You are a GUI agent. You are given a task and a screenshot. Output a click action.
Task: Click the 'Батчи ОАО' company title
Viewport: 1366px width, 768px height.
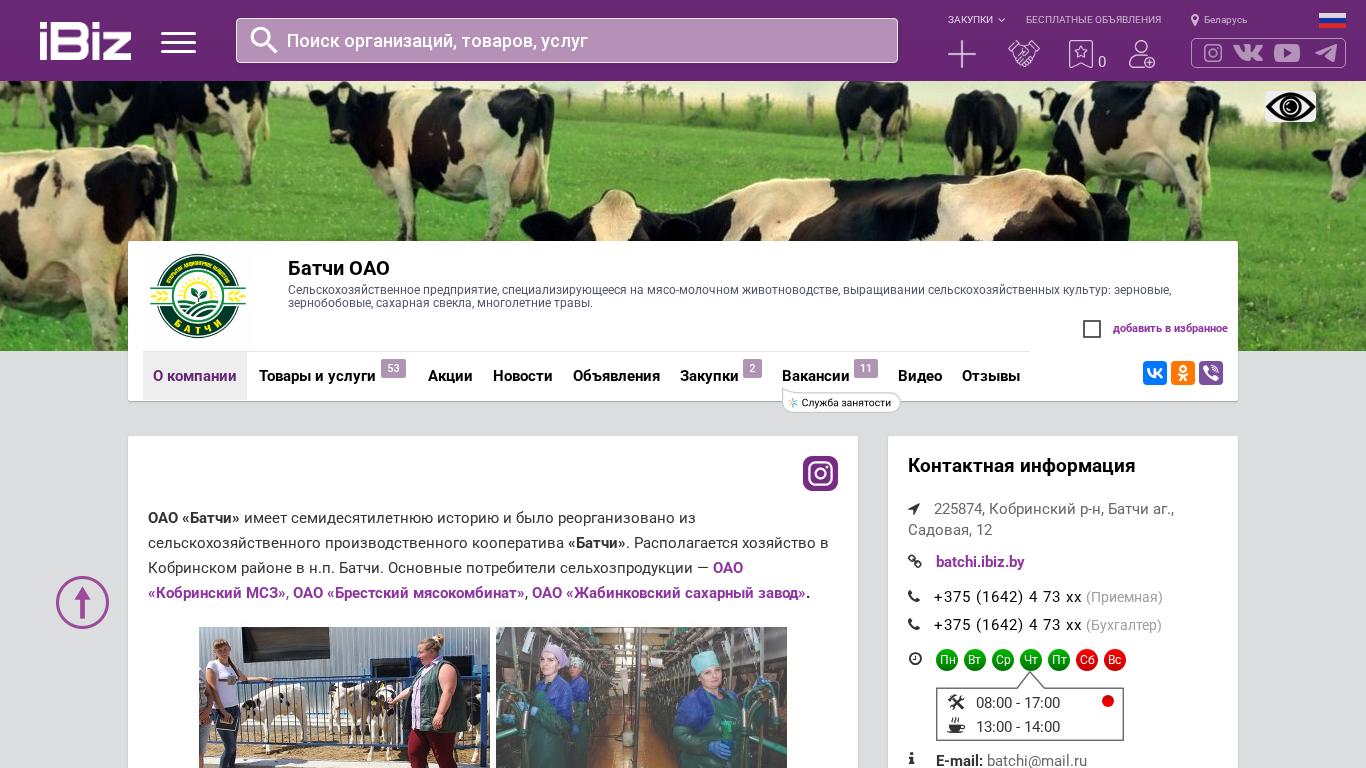[339, 268]
